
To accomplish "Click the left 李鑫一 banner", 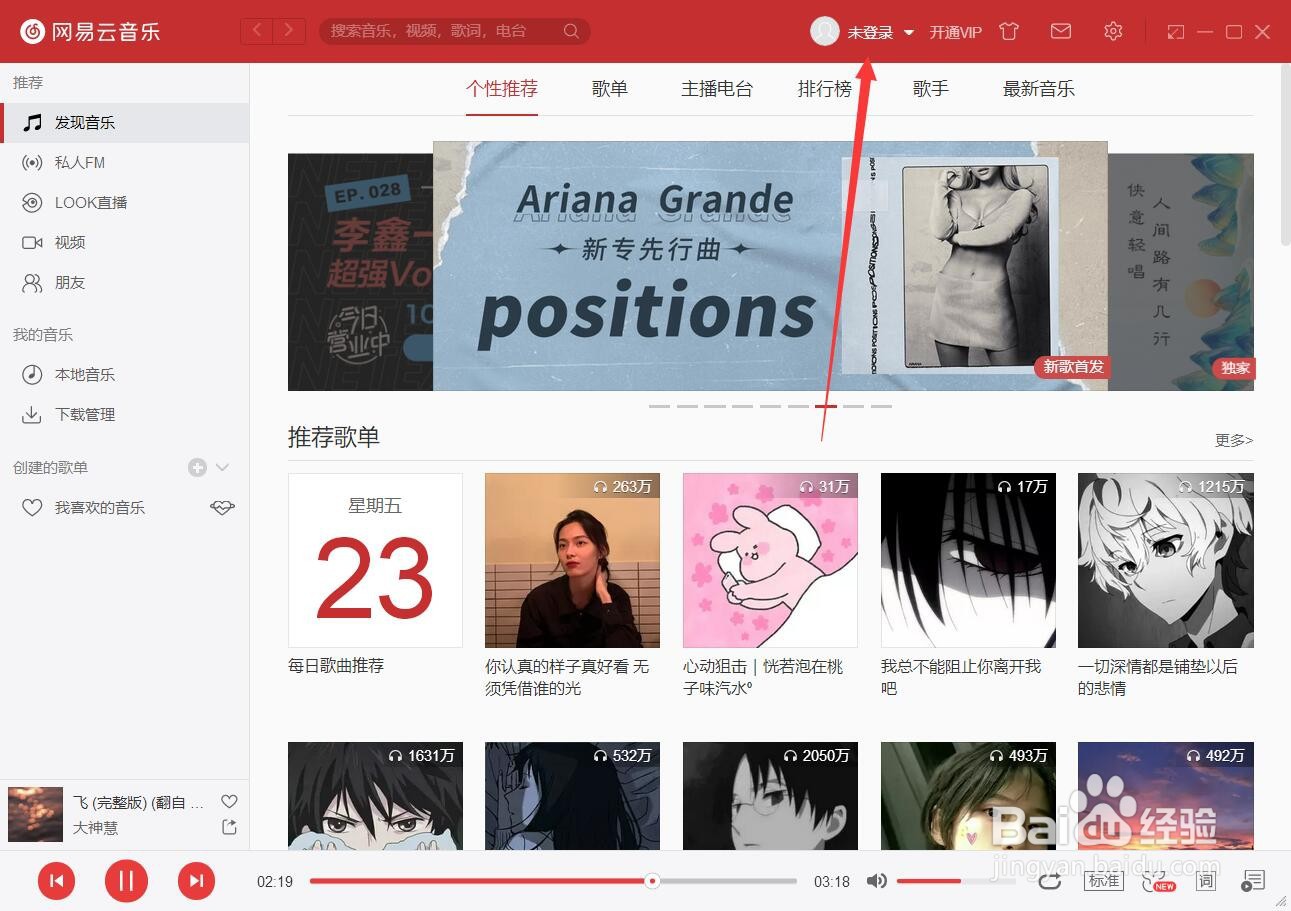I will pos(360,271).
